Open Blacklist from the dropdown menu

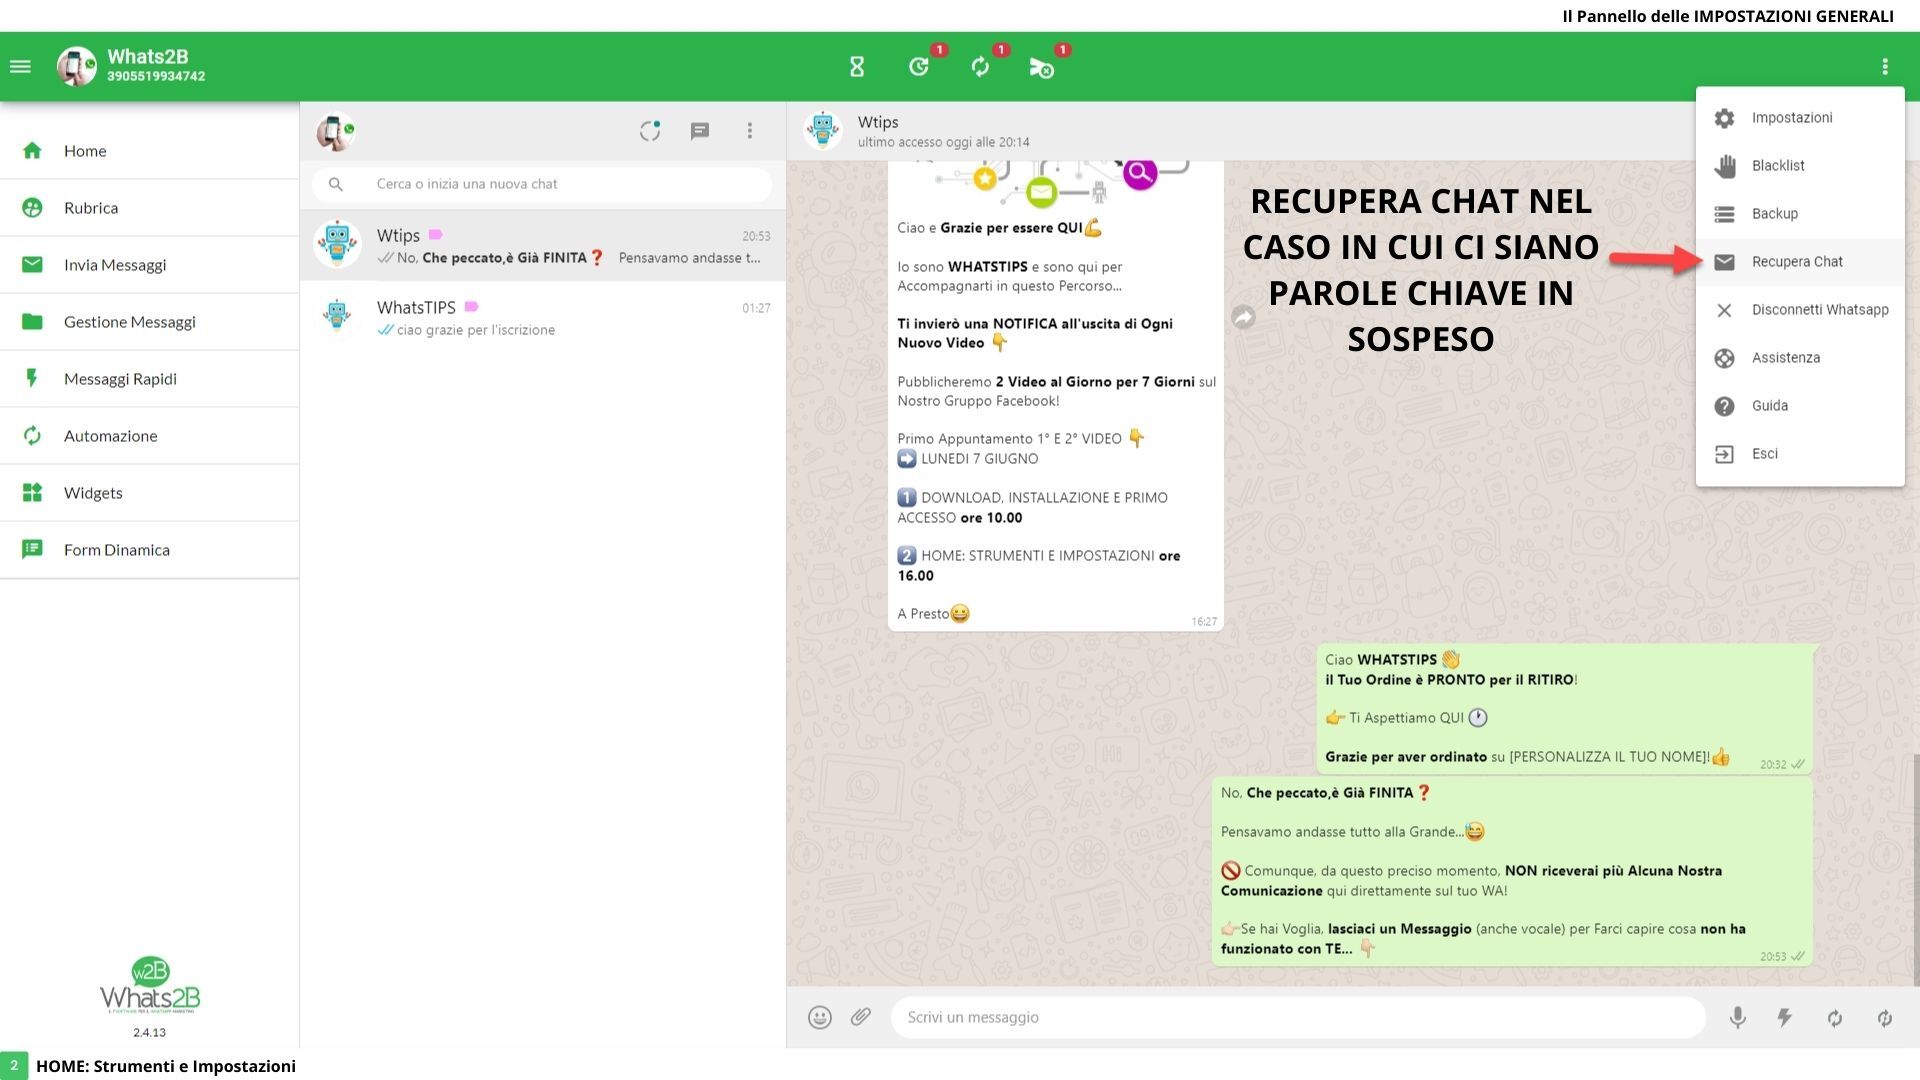click(1800, 166)
